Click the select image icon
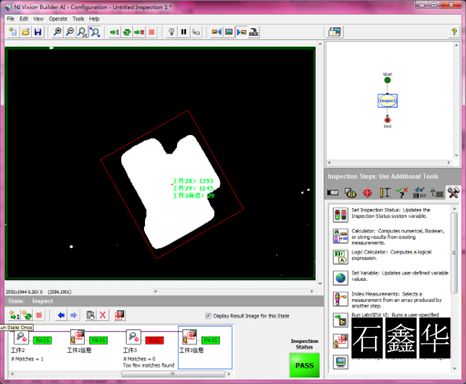Image resolution: width=466 pixels, height=384 pixels. point(229,32)
